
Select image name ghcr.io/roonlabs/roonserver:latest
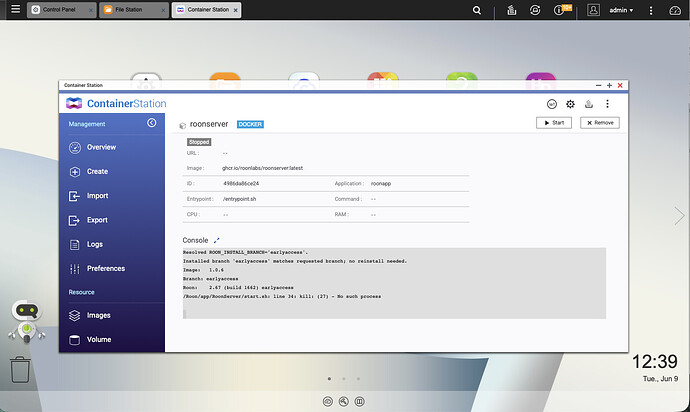(x=262, y=168)
